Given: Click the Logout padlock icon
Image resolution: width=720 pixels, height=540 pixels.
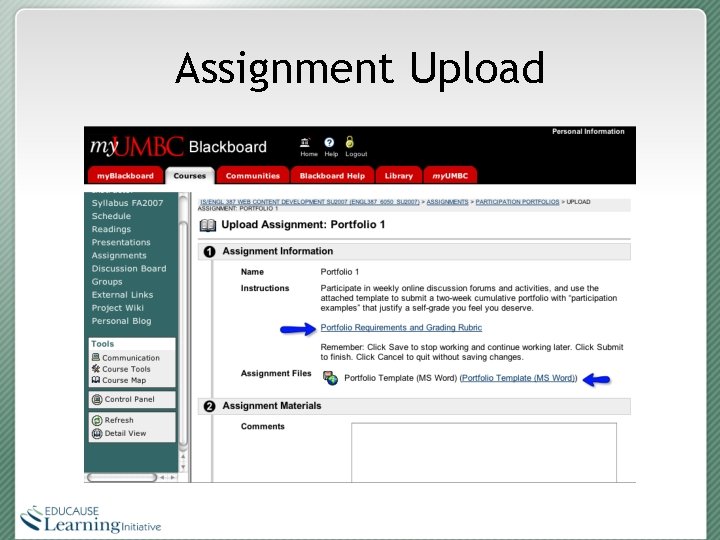Looking at the screenshot, I should coord(350,141).
